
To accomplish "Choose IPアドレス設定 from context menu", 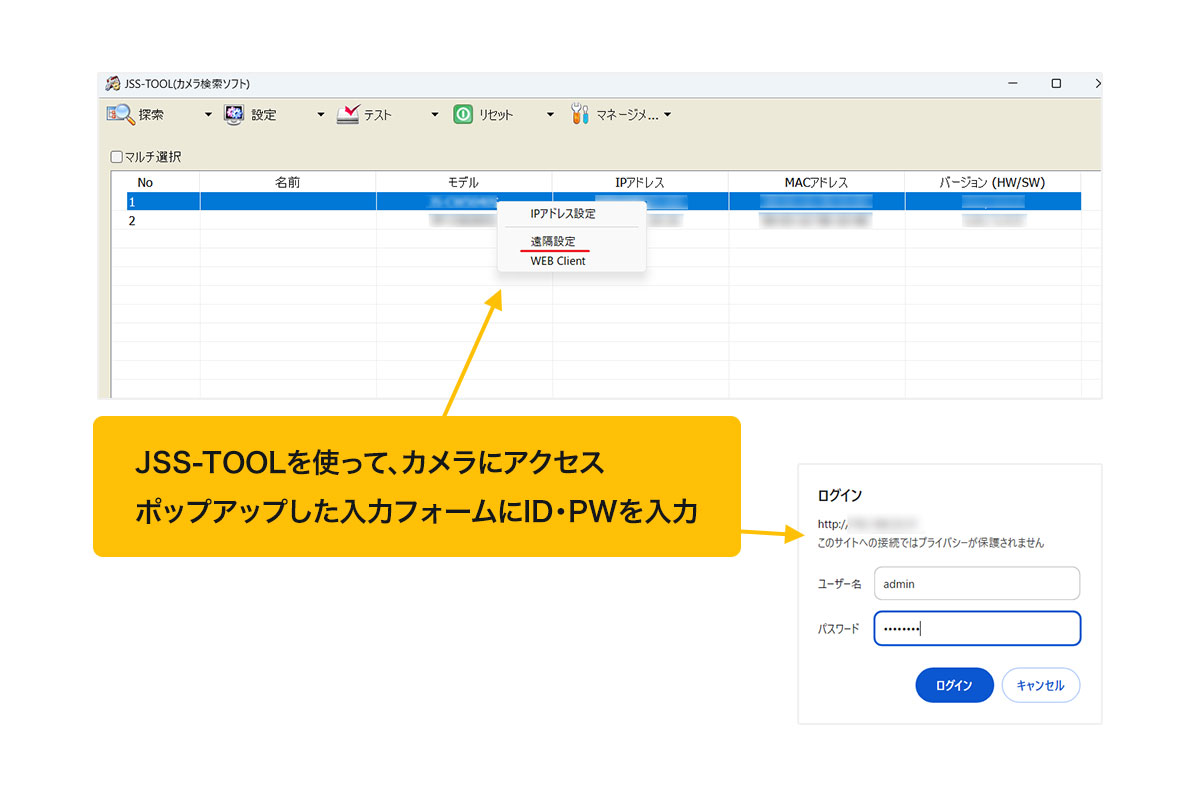I will click(x=563, y=214).
